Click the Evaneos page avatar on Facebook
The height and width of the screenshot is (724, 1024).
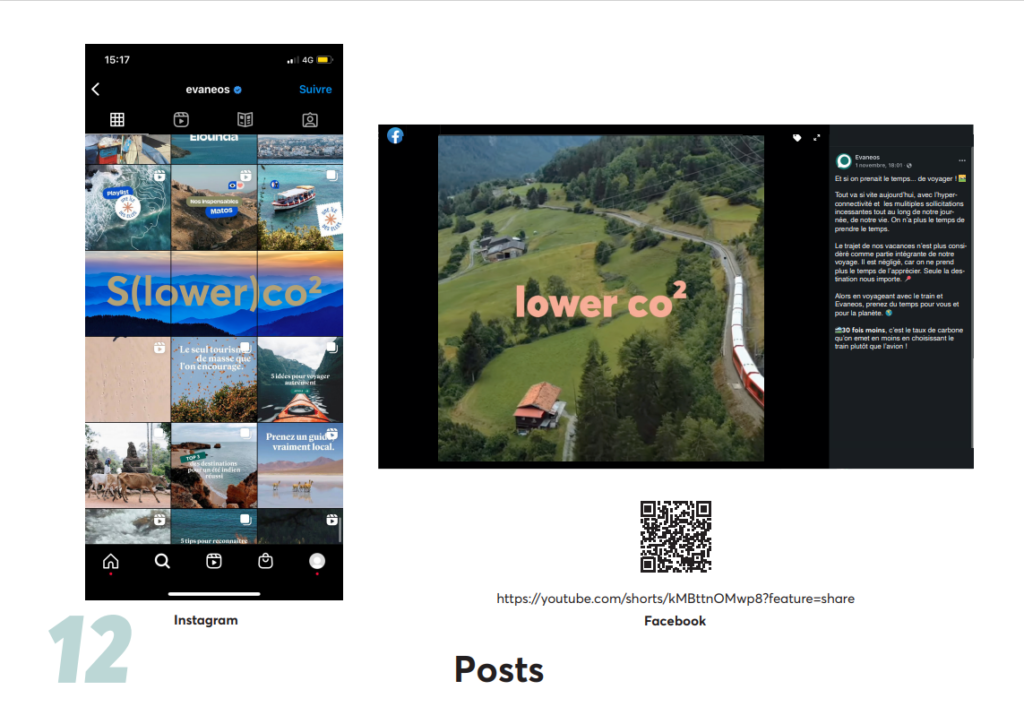844,161
